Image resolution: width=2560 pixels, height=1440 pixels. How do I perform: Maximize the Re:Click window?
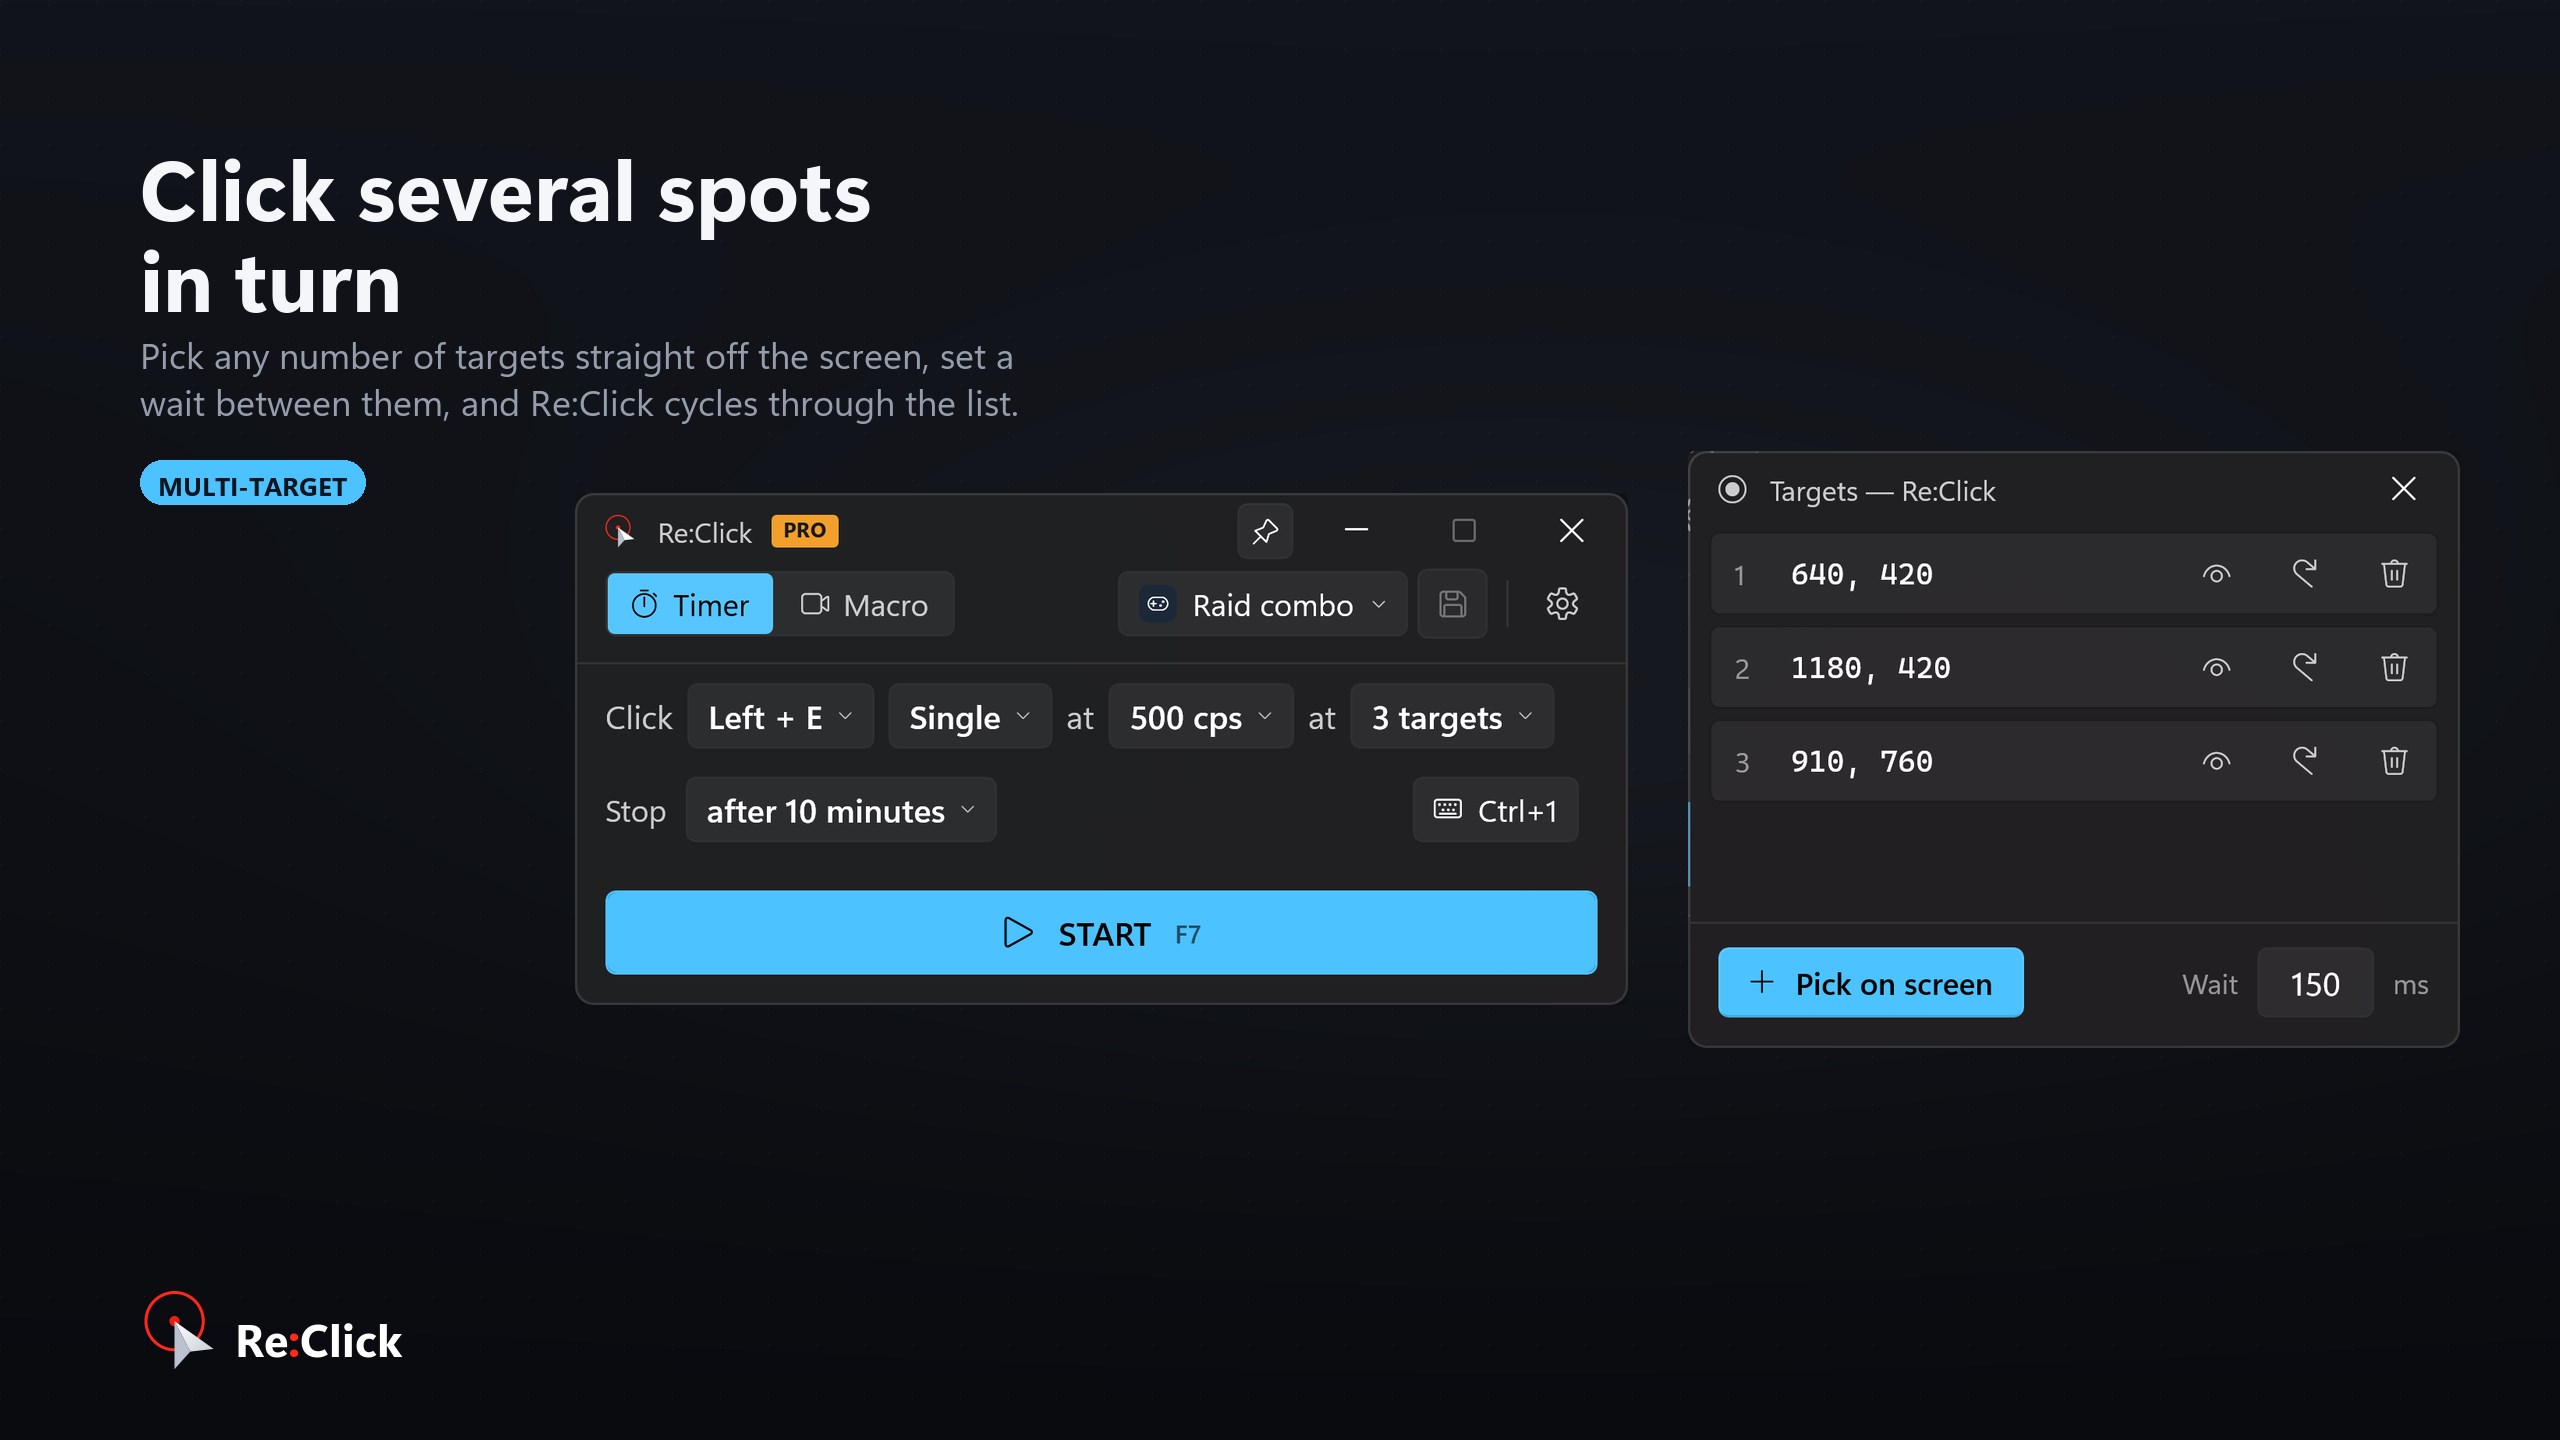1464,530
